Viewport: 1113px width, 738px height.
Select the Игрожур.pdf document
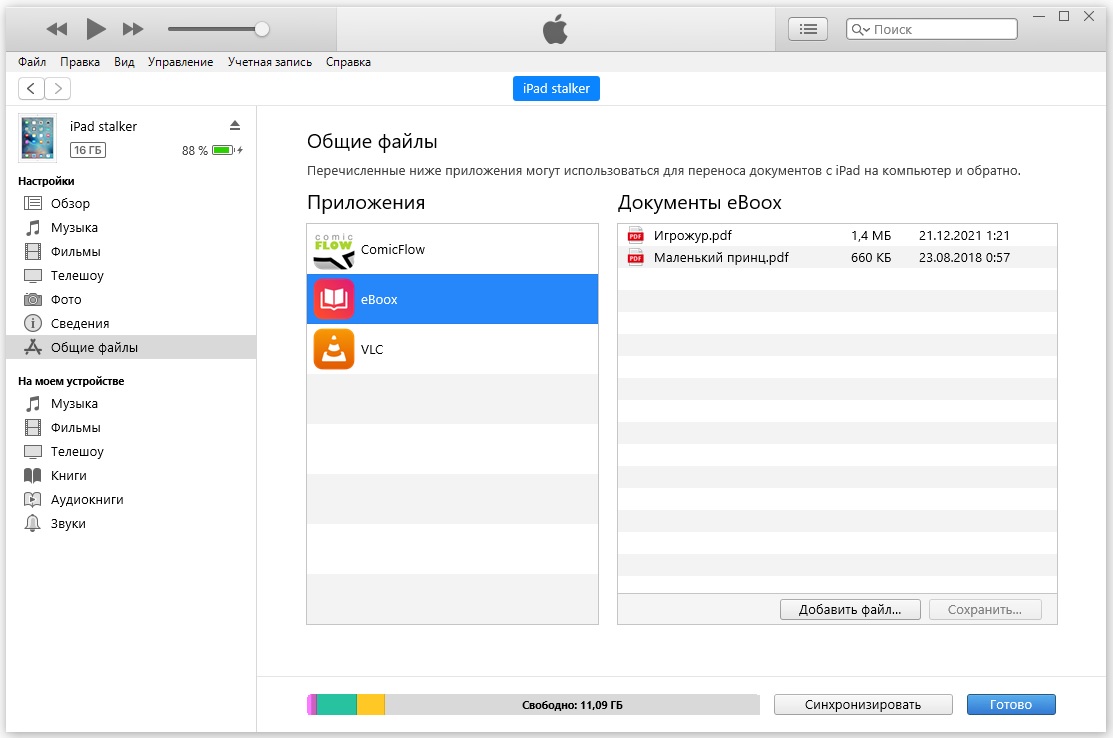tap(837, 236)
